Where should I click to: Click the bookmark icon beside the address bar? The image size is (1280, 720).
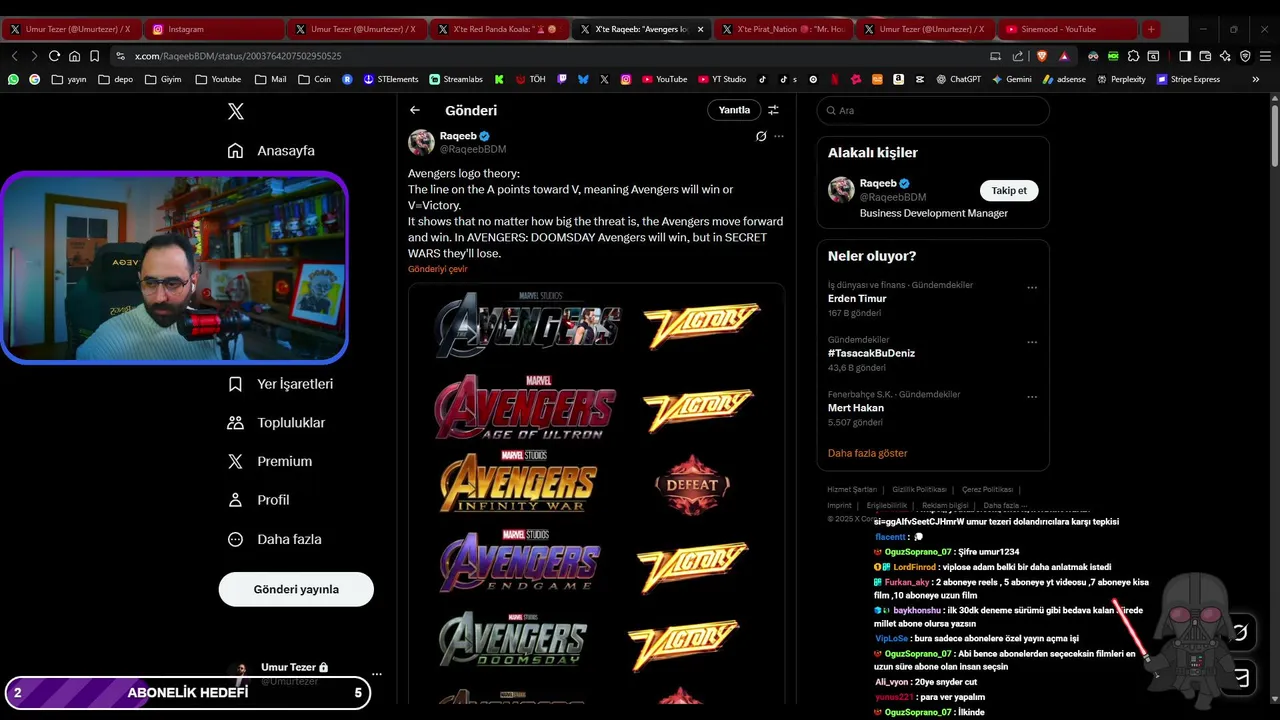coord(94,56)
